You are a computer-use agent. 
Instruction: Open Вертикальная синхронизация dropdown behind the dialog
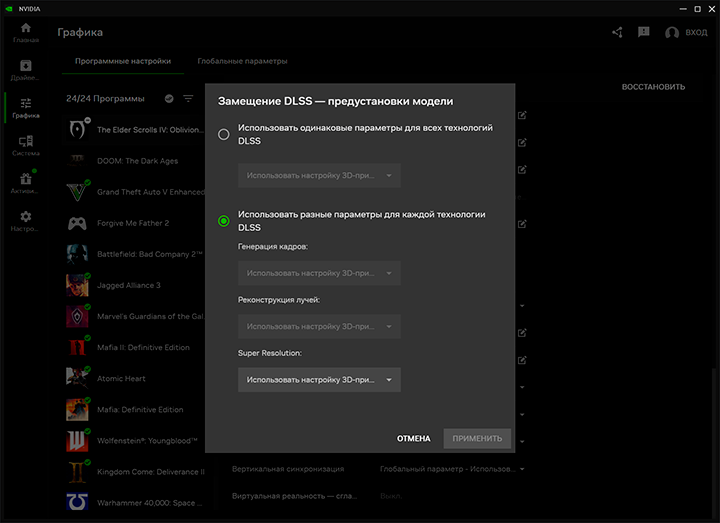[x=452, y=469]
